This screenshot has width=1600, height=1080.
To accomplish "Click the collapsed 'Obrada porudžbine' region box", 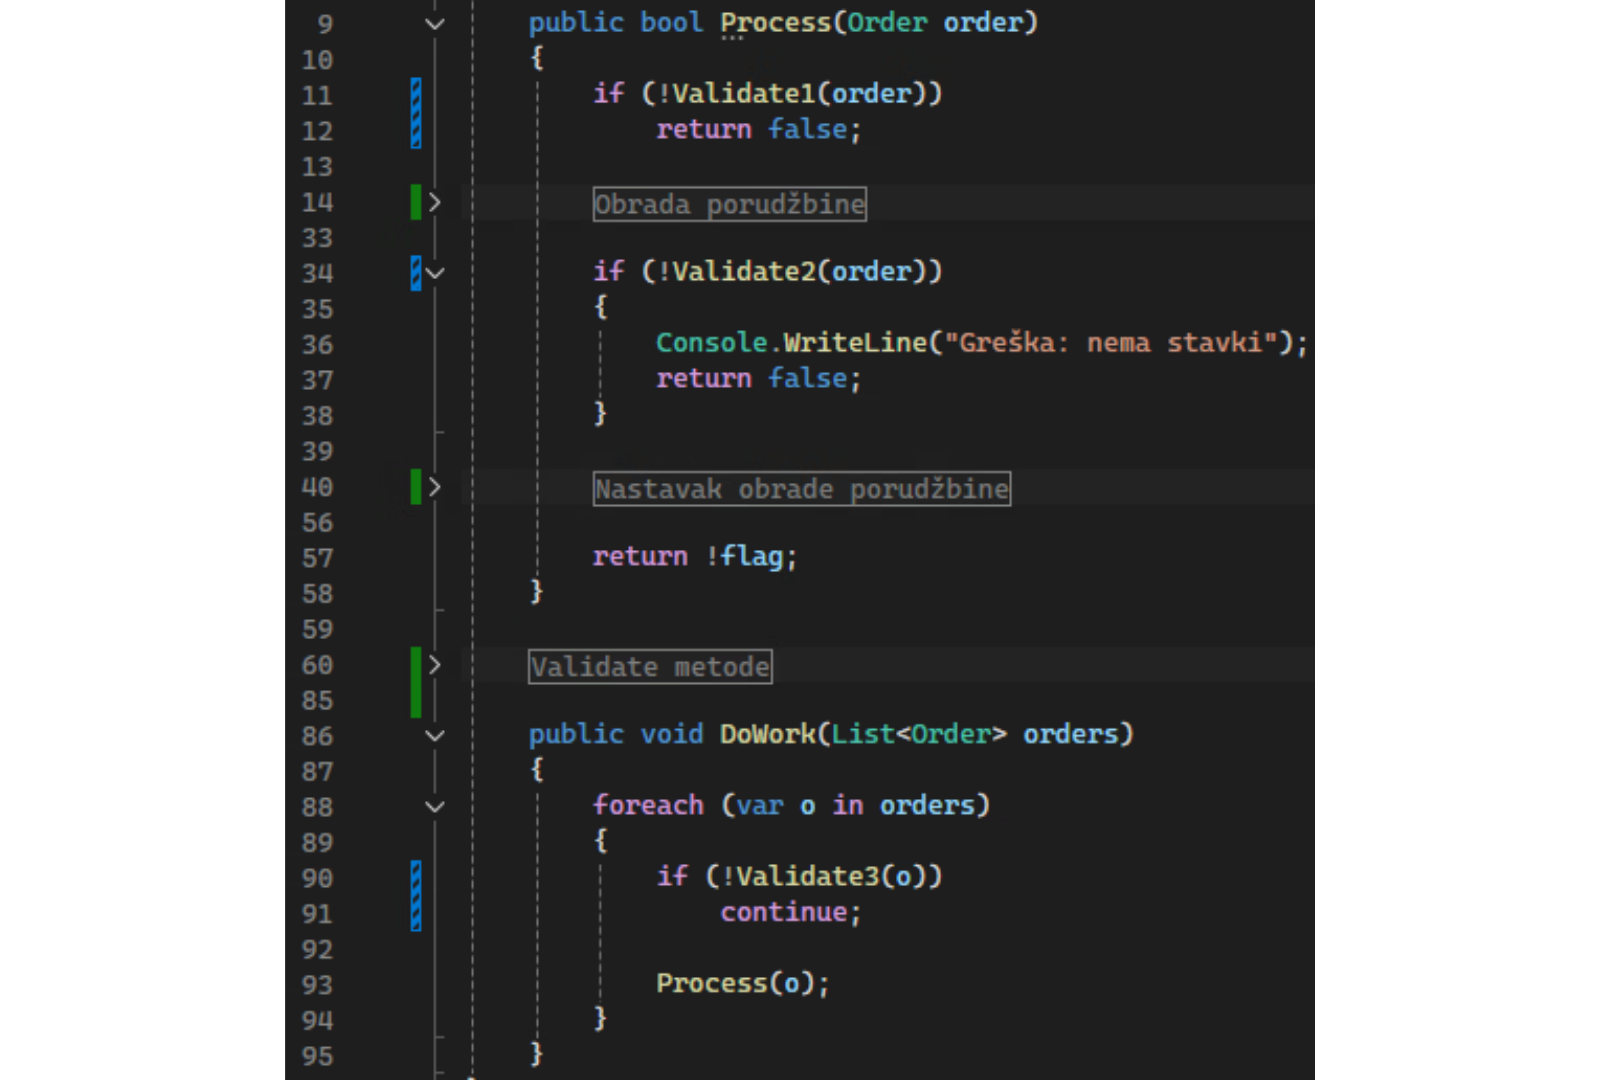I will click(x=729, y=204).
